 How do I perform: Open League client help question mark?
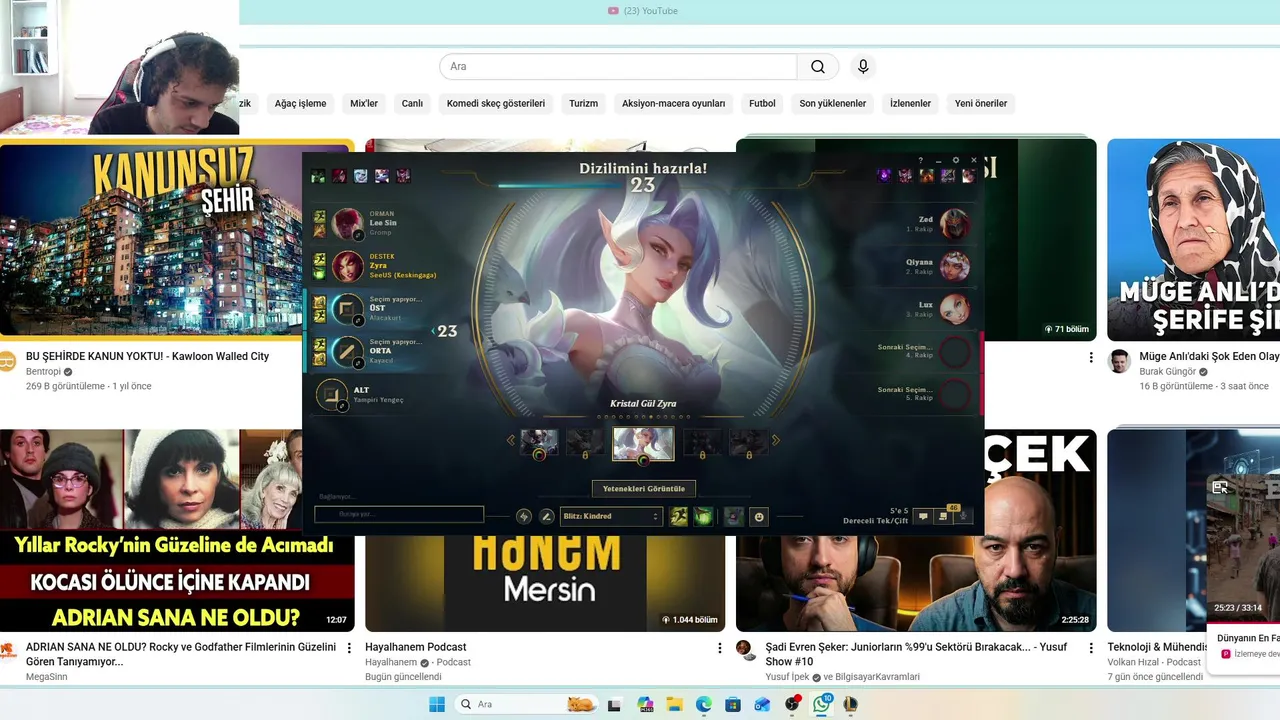point(921,160)
